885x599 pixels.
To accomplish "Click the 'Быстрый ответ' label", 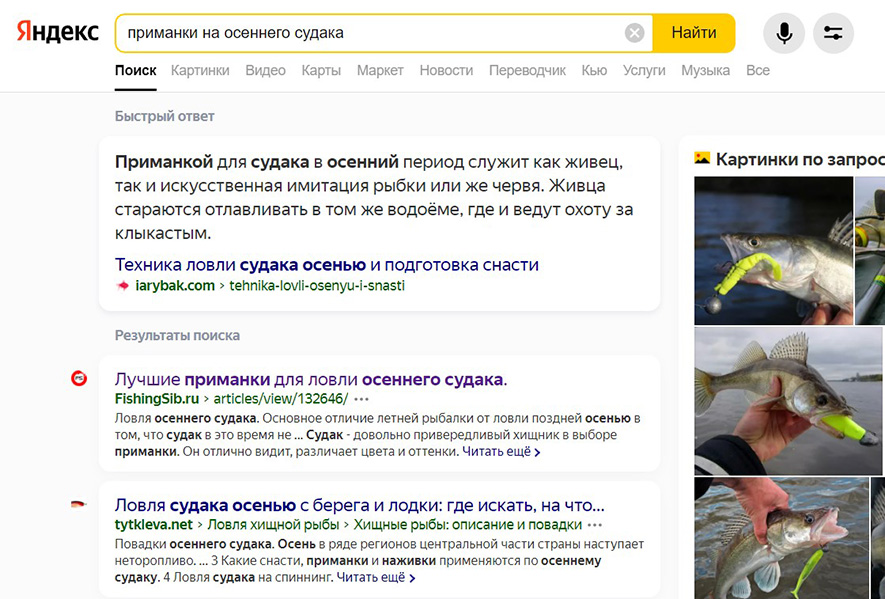I will [164, 116].
